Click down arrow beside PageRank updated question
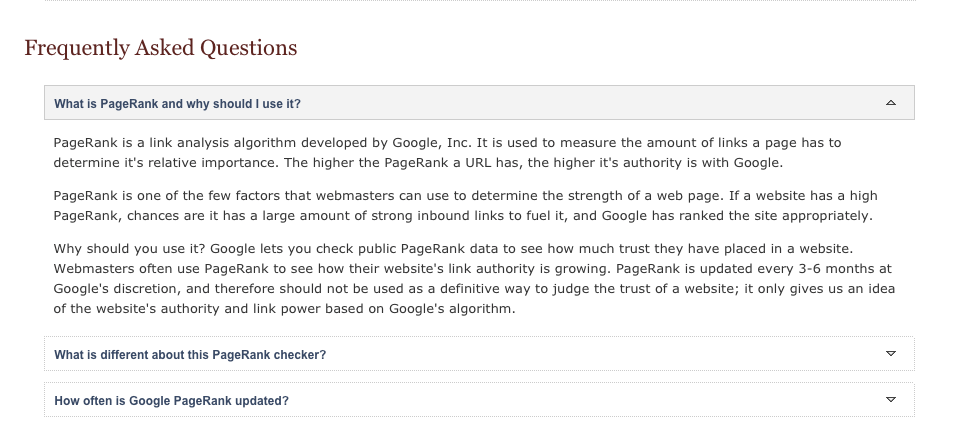The width and height of the screenshot is (963, 448). tap(891, 399)
